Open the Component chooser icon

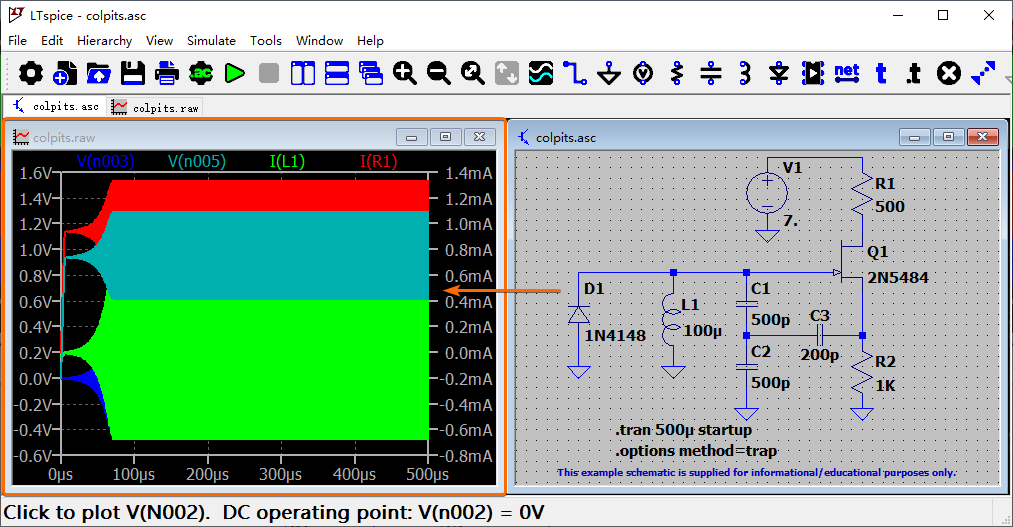(813, 73)
